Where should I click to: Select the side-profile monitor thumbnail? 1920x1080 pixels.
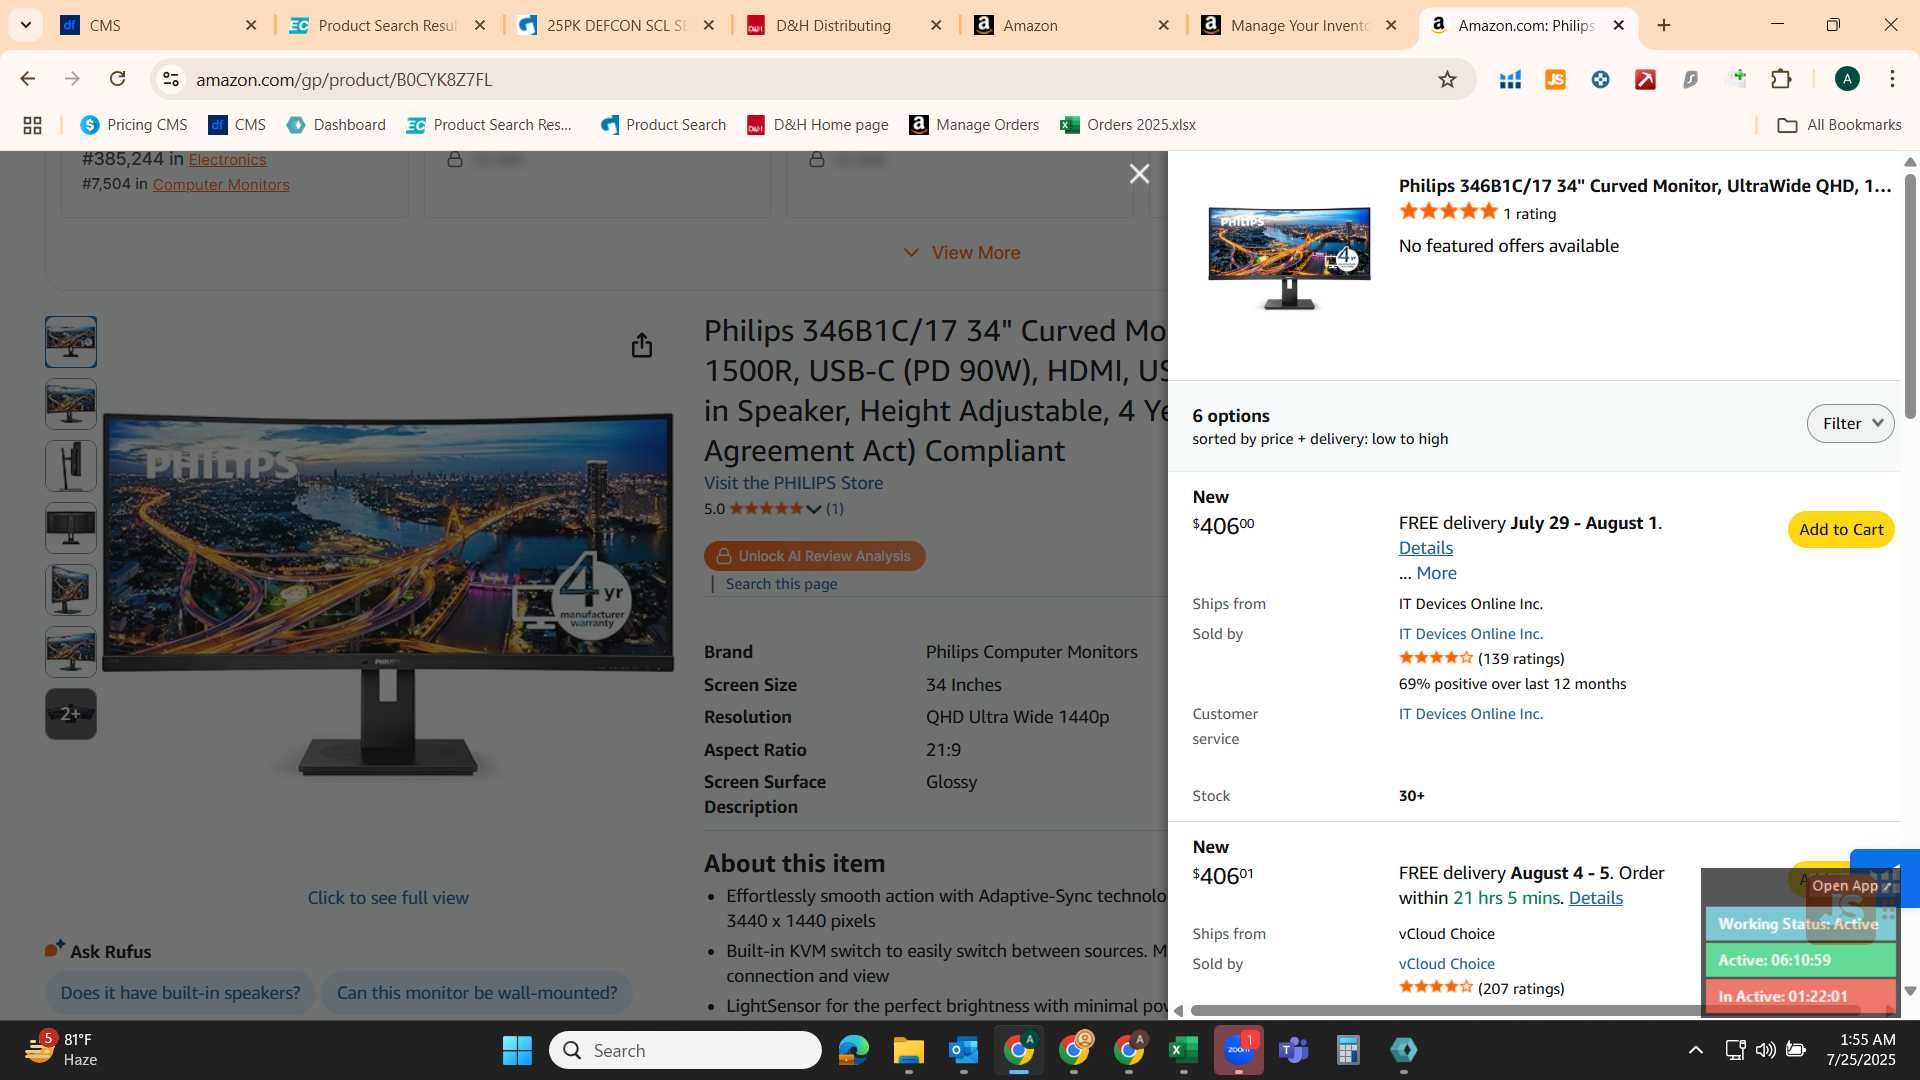pos(71,466)
